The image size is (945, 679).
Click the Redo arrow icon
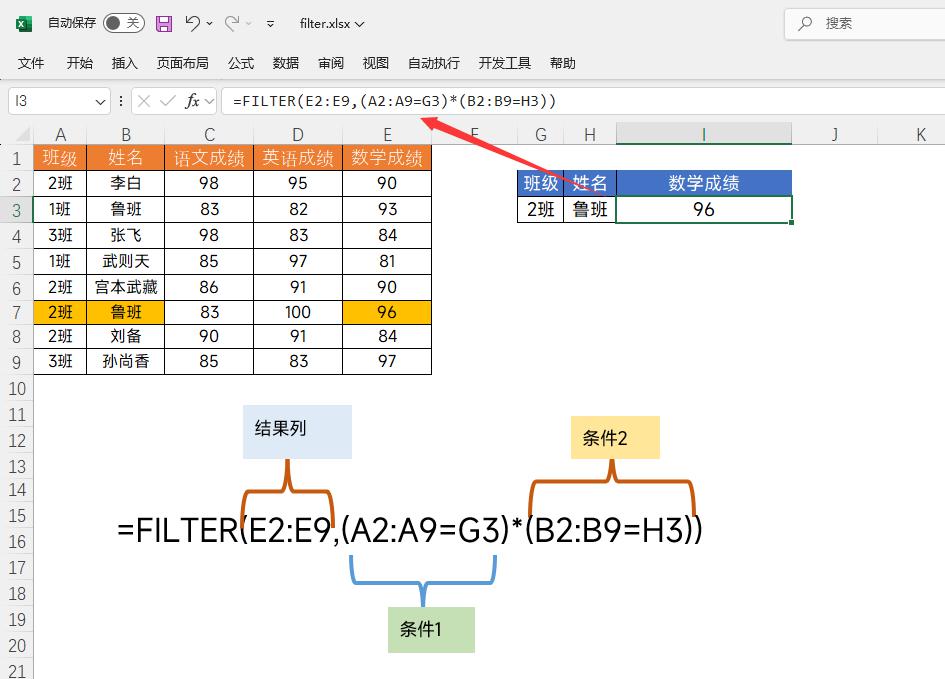231,23
